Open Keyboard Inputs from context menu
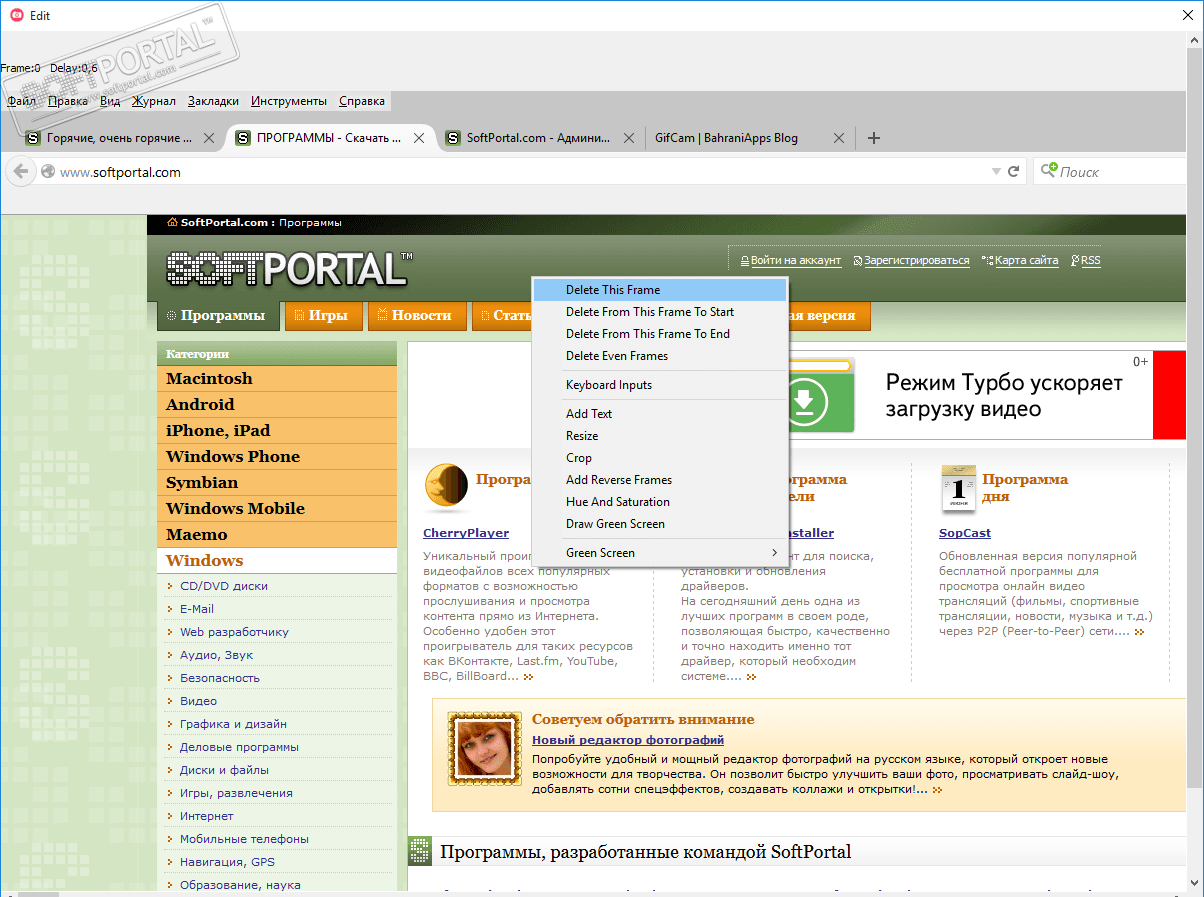Image resolution: width=1204 pixels, height=897 pixels. click(x=660, y=385)
